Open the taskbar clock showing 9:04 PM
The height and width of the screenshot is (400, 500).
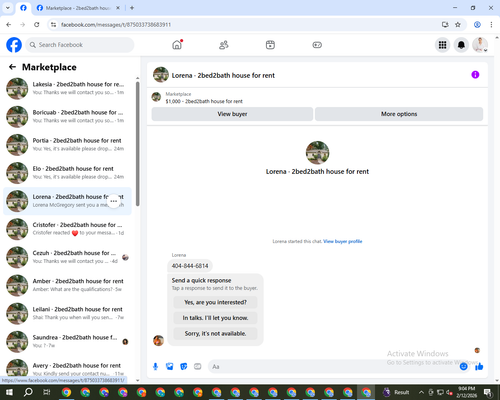coord(466,392)
